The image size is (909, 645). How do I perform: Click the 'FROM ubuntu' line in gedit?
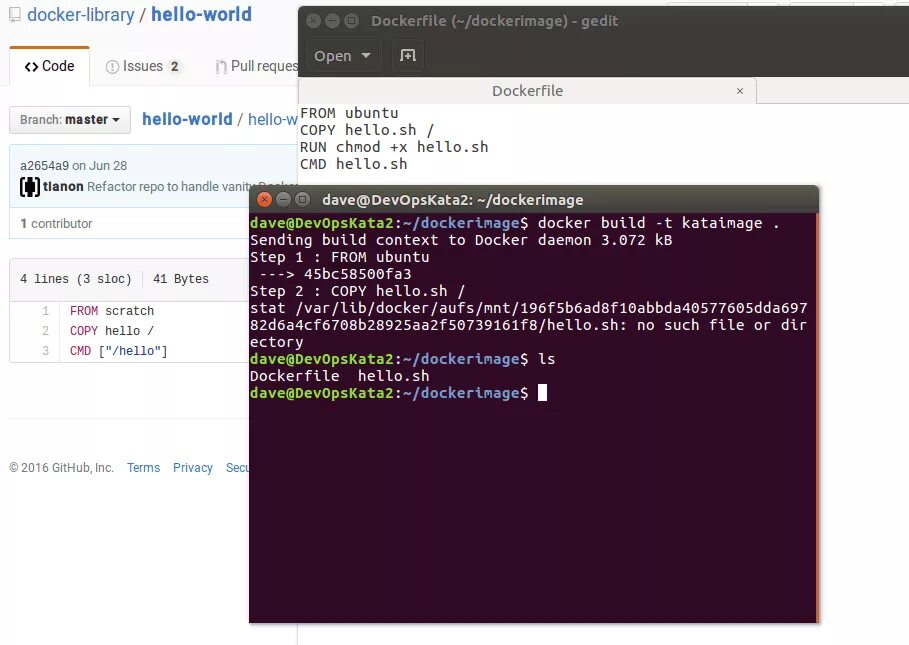pos(349,113)
